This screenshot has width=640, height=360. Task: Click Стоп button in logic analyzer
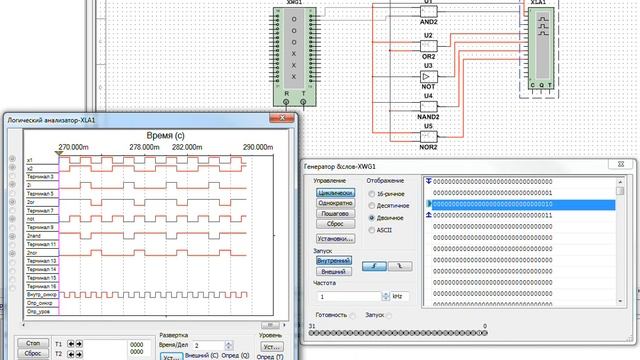click(x=33, y=343)
